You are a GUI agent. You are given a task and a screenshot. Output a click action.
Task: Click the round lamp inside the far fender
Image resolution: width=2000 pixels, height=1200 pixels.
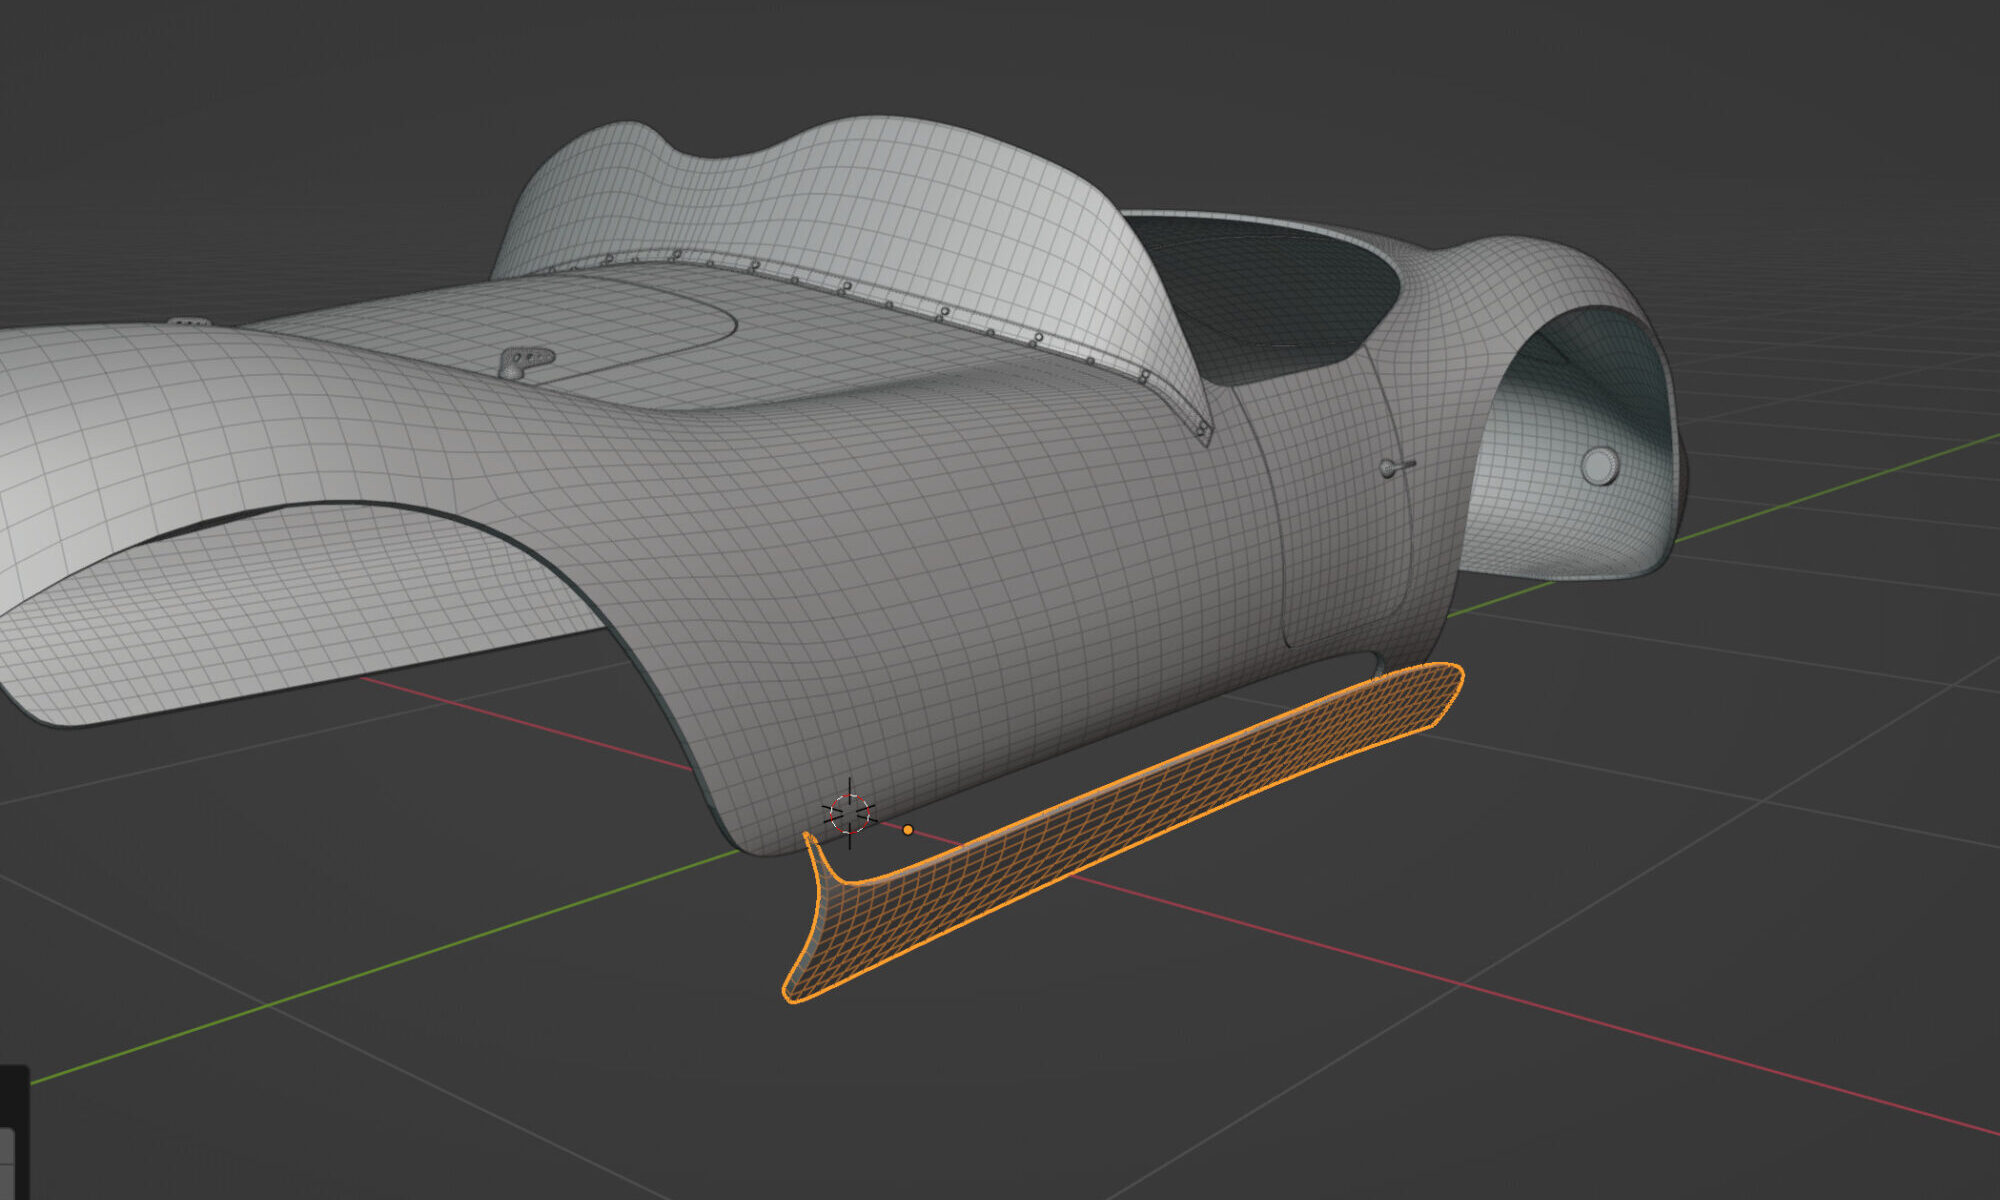point(1599,466)
